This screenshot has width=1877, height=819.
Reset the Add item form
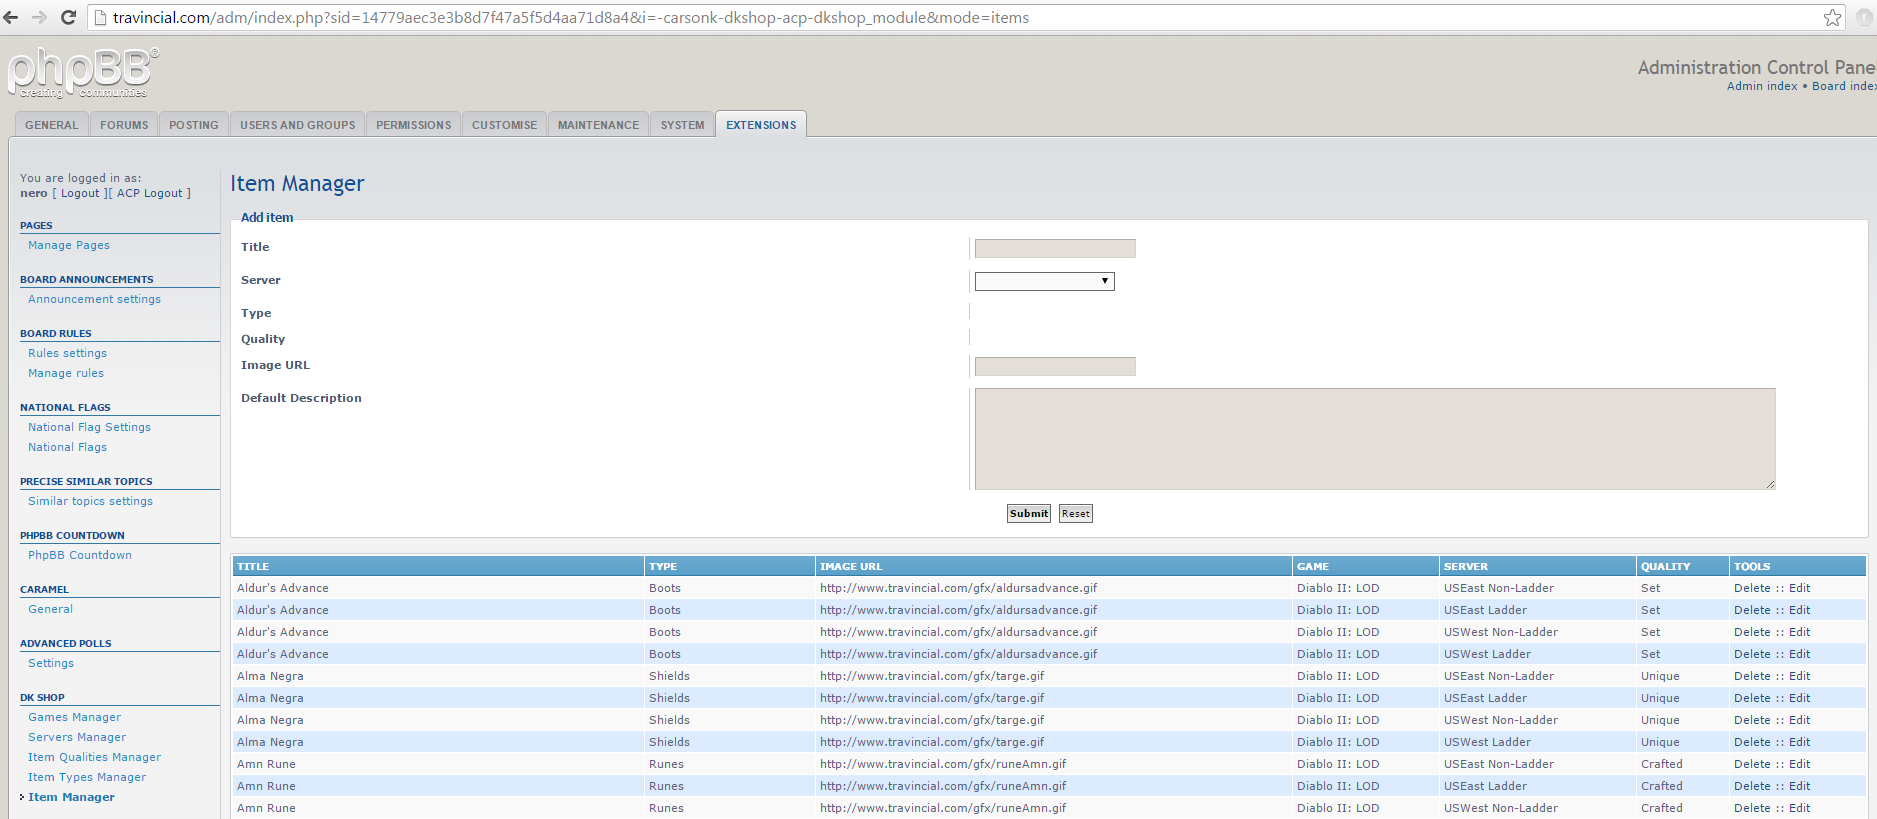(1076, 513)
